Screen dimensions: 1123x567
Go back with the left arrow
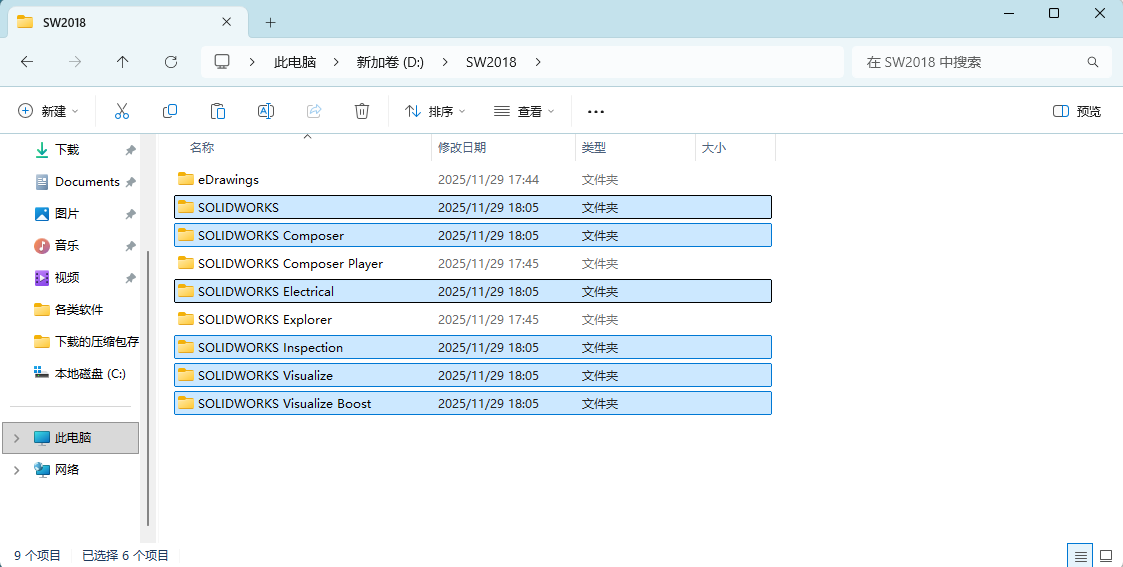[x=27, y=62]
